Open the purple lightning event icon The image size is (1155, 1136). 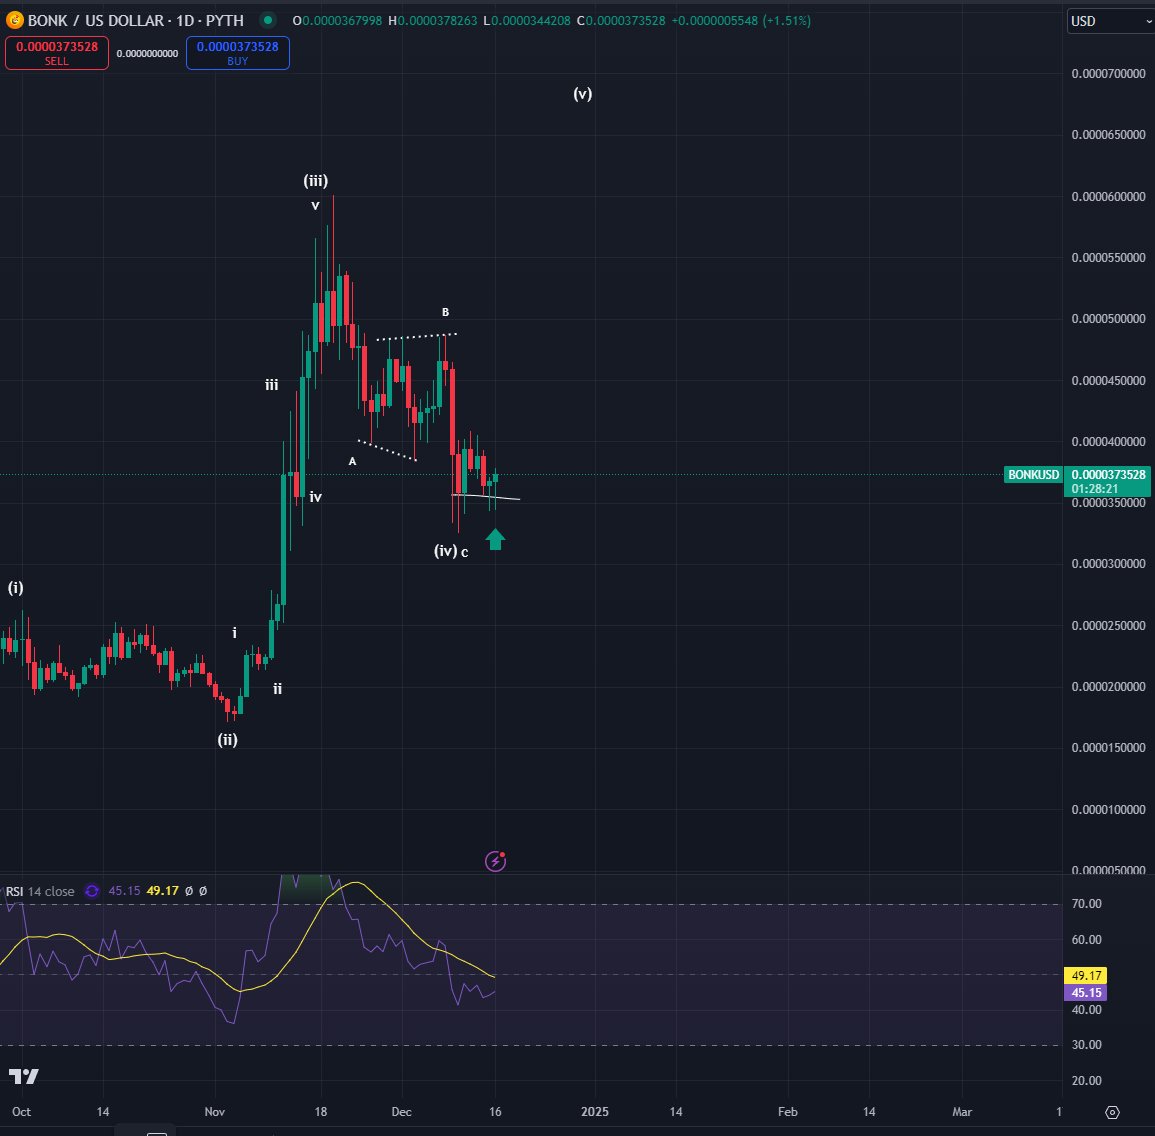pos(495,860)
